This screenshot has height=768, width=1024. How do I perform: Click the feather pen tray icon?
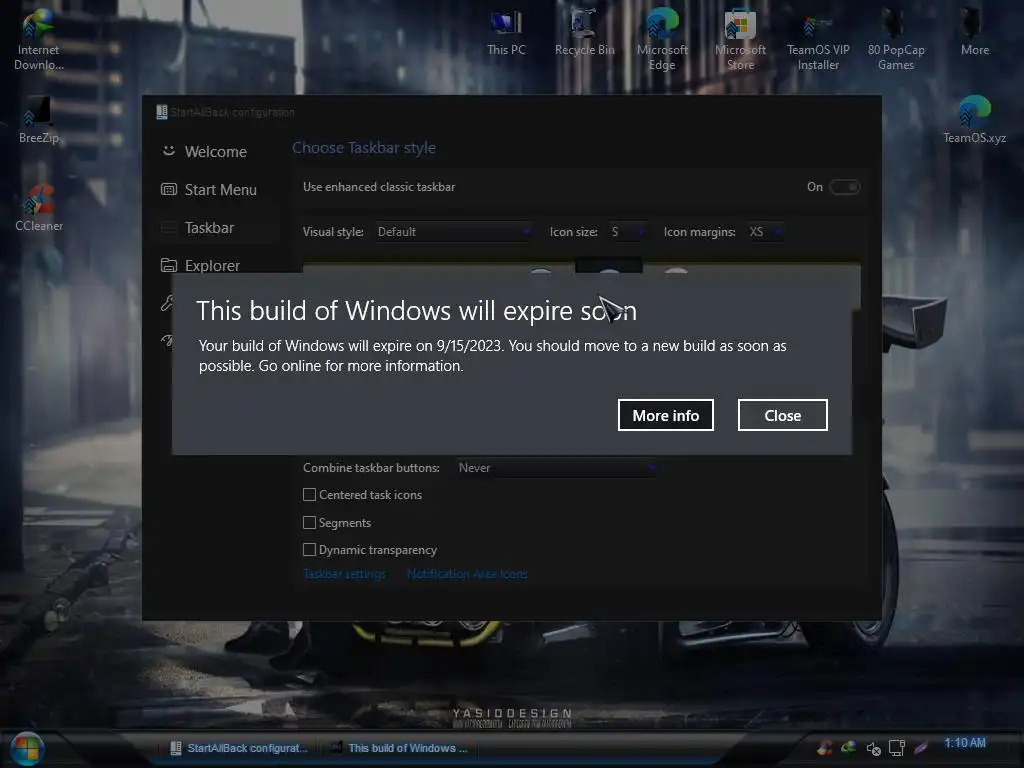tap(921, 748)
